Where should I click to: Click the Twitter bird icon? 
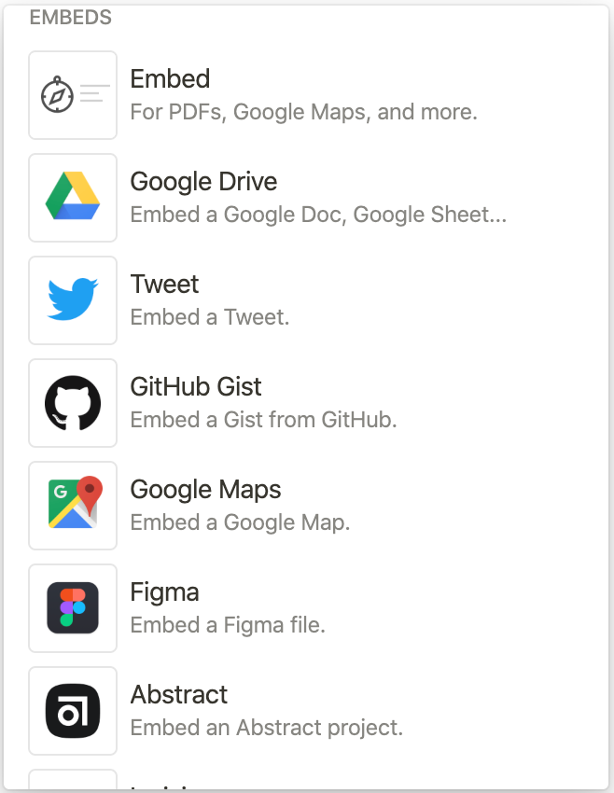click(73, 299)
